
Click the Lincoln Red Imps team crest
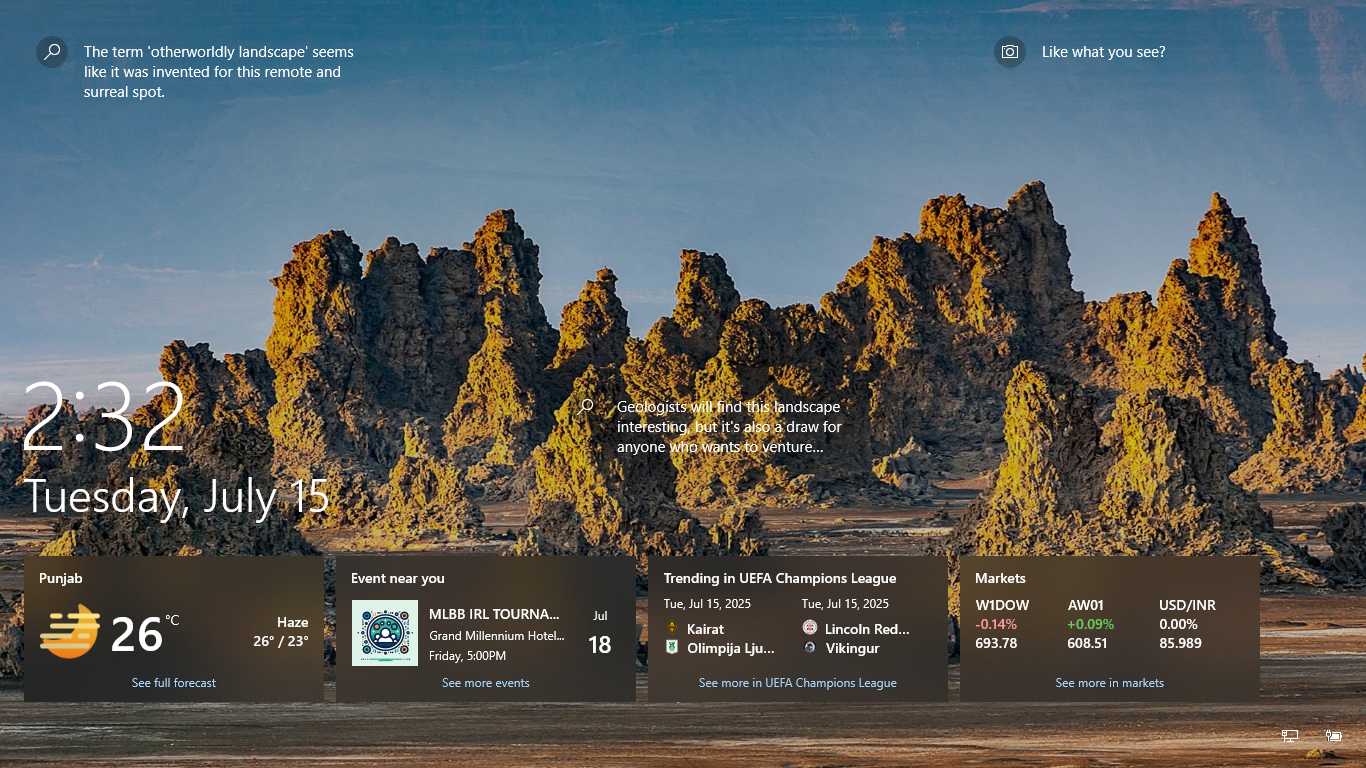pyautogui.click(x=810, y=629)
